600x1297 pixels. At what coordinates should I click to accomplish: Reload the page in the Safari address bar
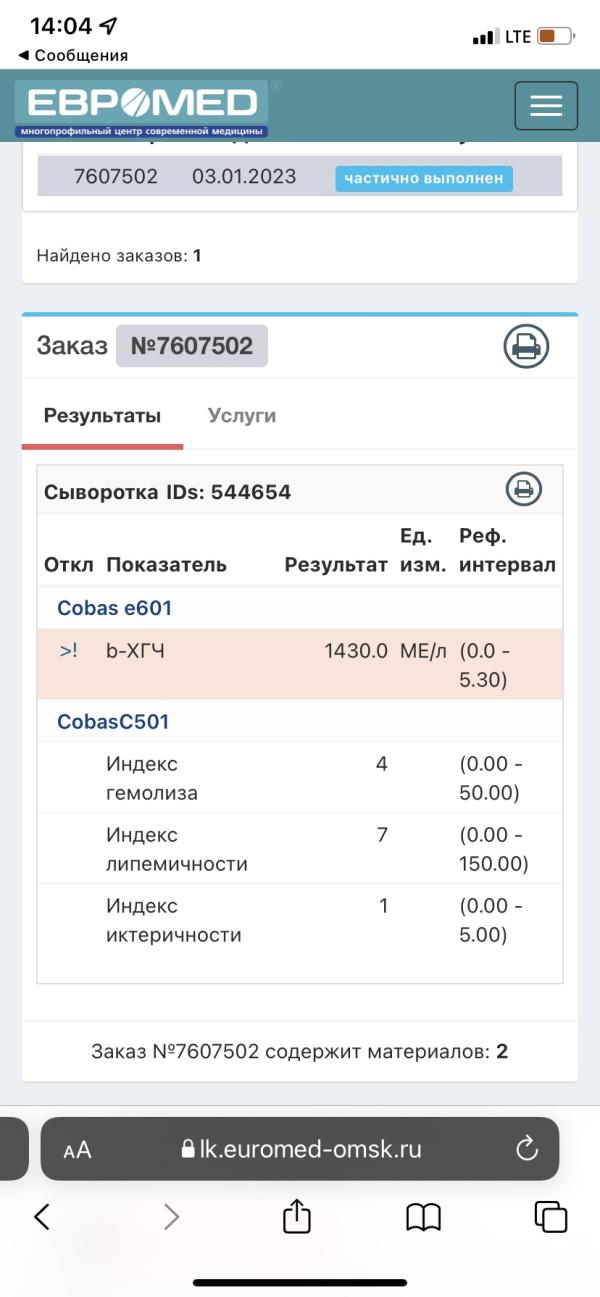pos(527,1149)
